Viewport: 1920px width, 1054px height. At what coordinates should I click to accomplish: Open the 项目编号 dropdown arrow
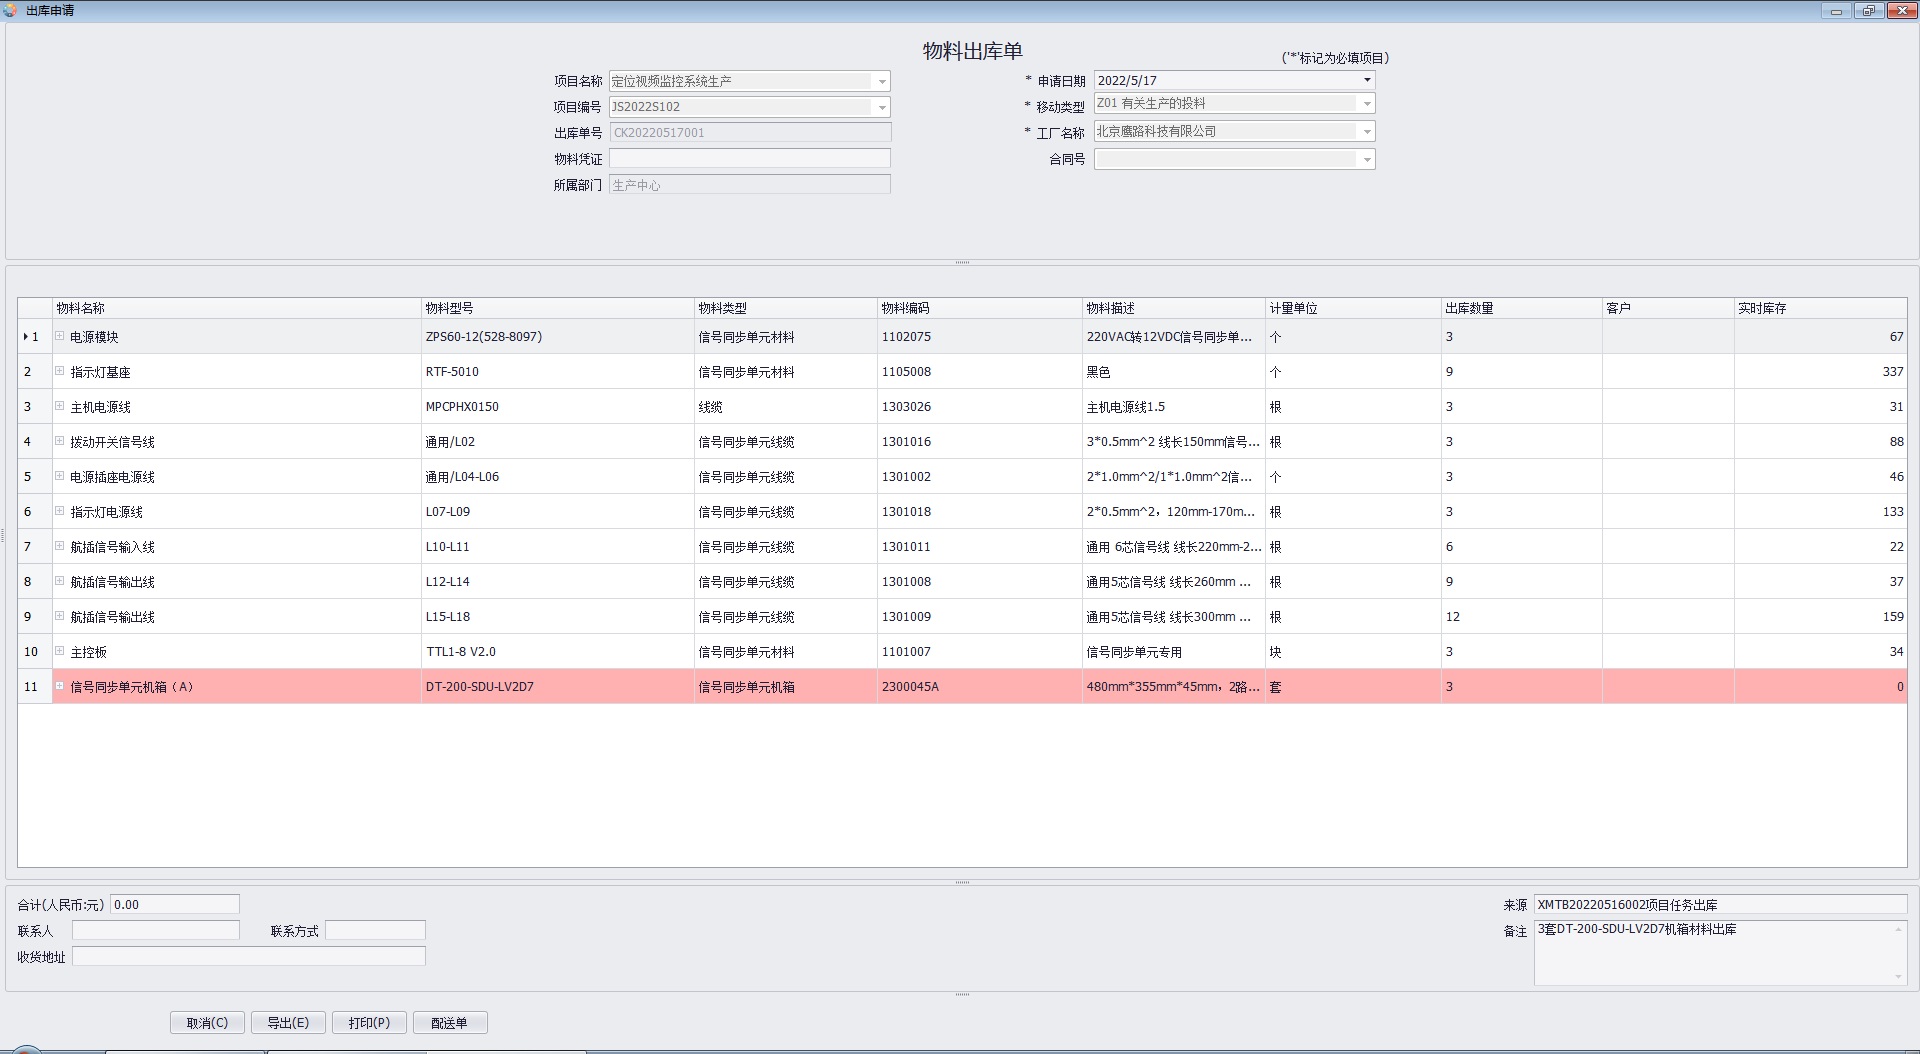[x=881, y=107]
